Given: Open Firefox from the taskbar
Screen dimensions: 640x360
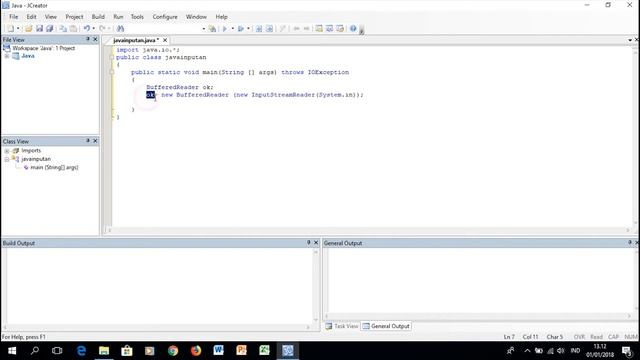Looking at the screenshot, I should 196,351.
